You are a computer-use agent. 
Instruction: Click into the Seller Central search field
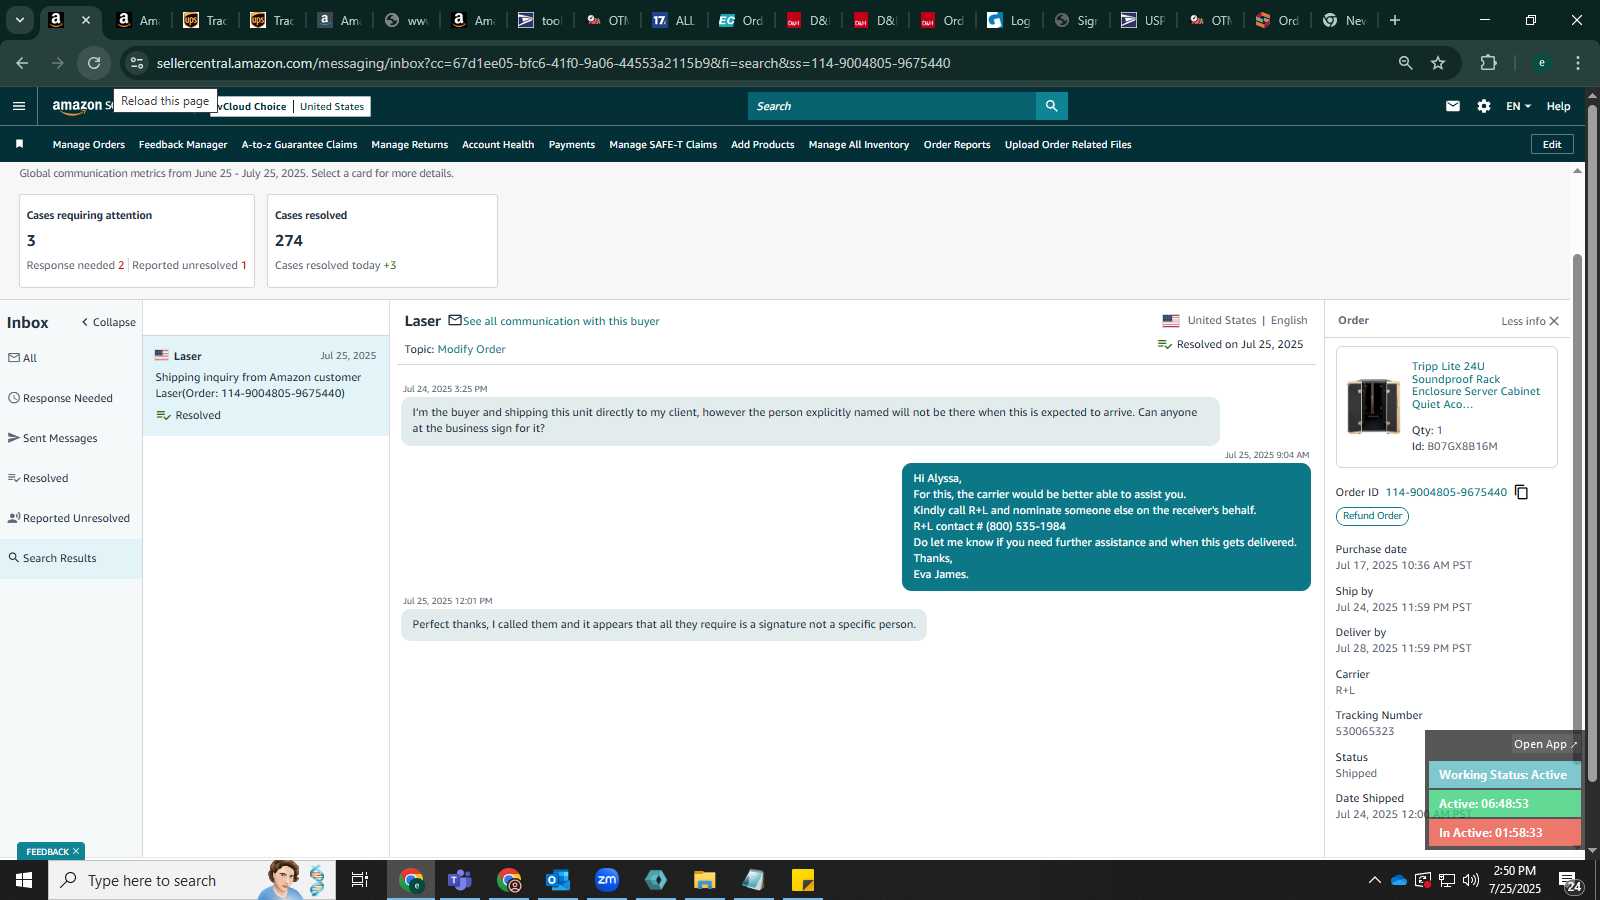coord(891,106)
